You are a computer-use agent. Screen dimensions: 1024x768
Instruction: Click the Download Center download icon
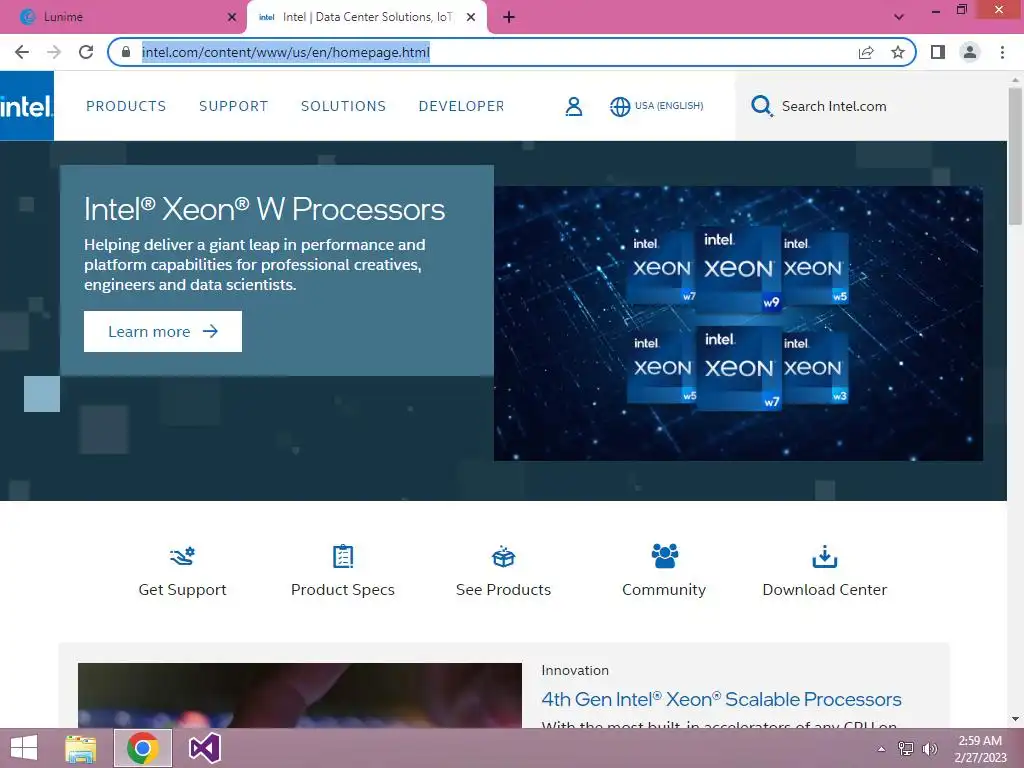(x=825, y=556)
